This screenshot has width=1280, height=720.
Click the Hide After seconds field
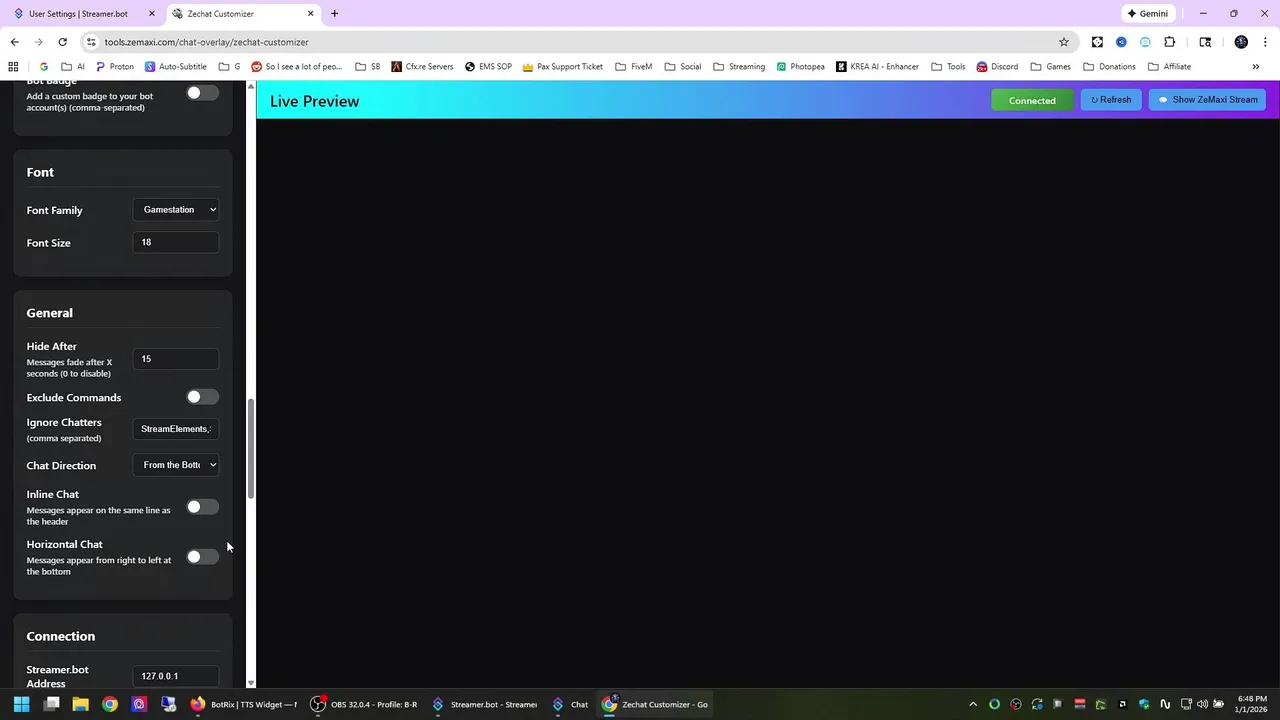176,359
